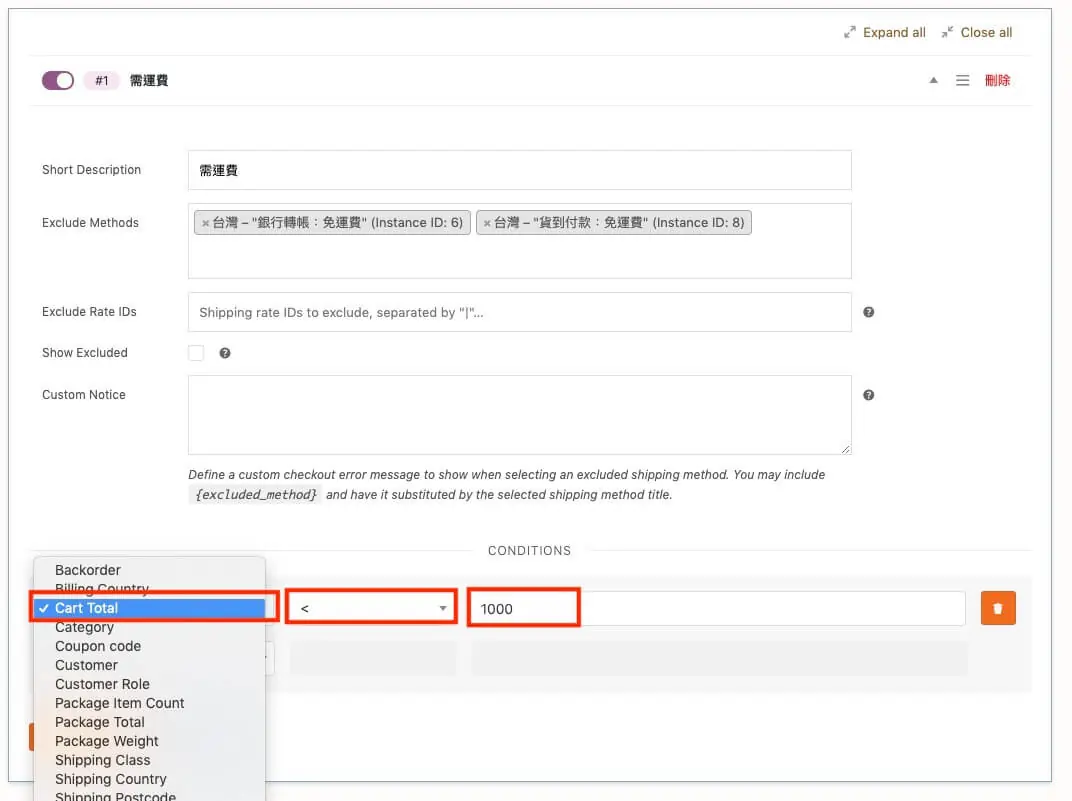Open help icon for Exclude Rate IDs

868,312
